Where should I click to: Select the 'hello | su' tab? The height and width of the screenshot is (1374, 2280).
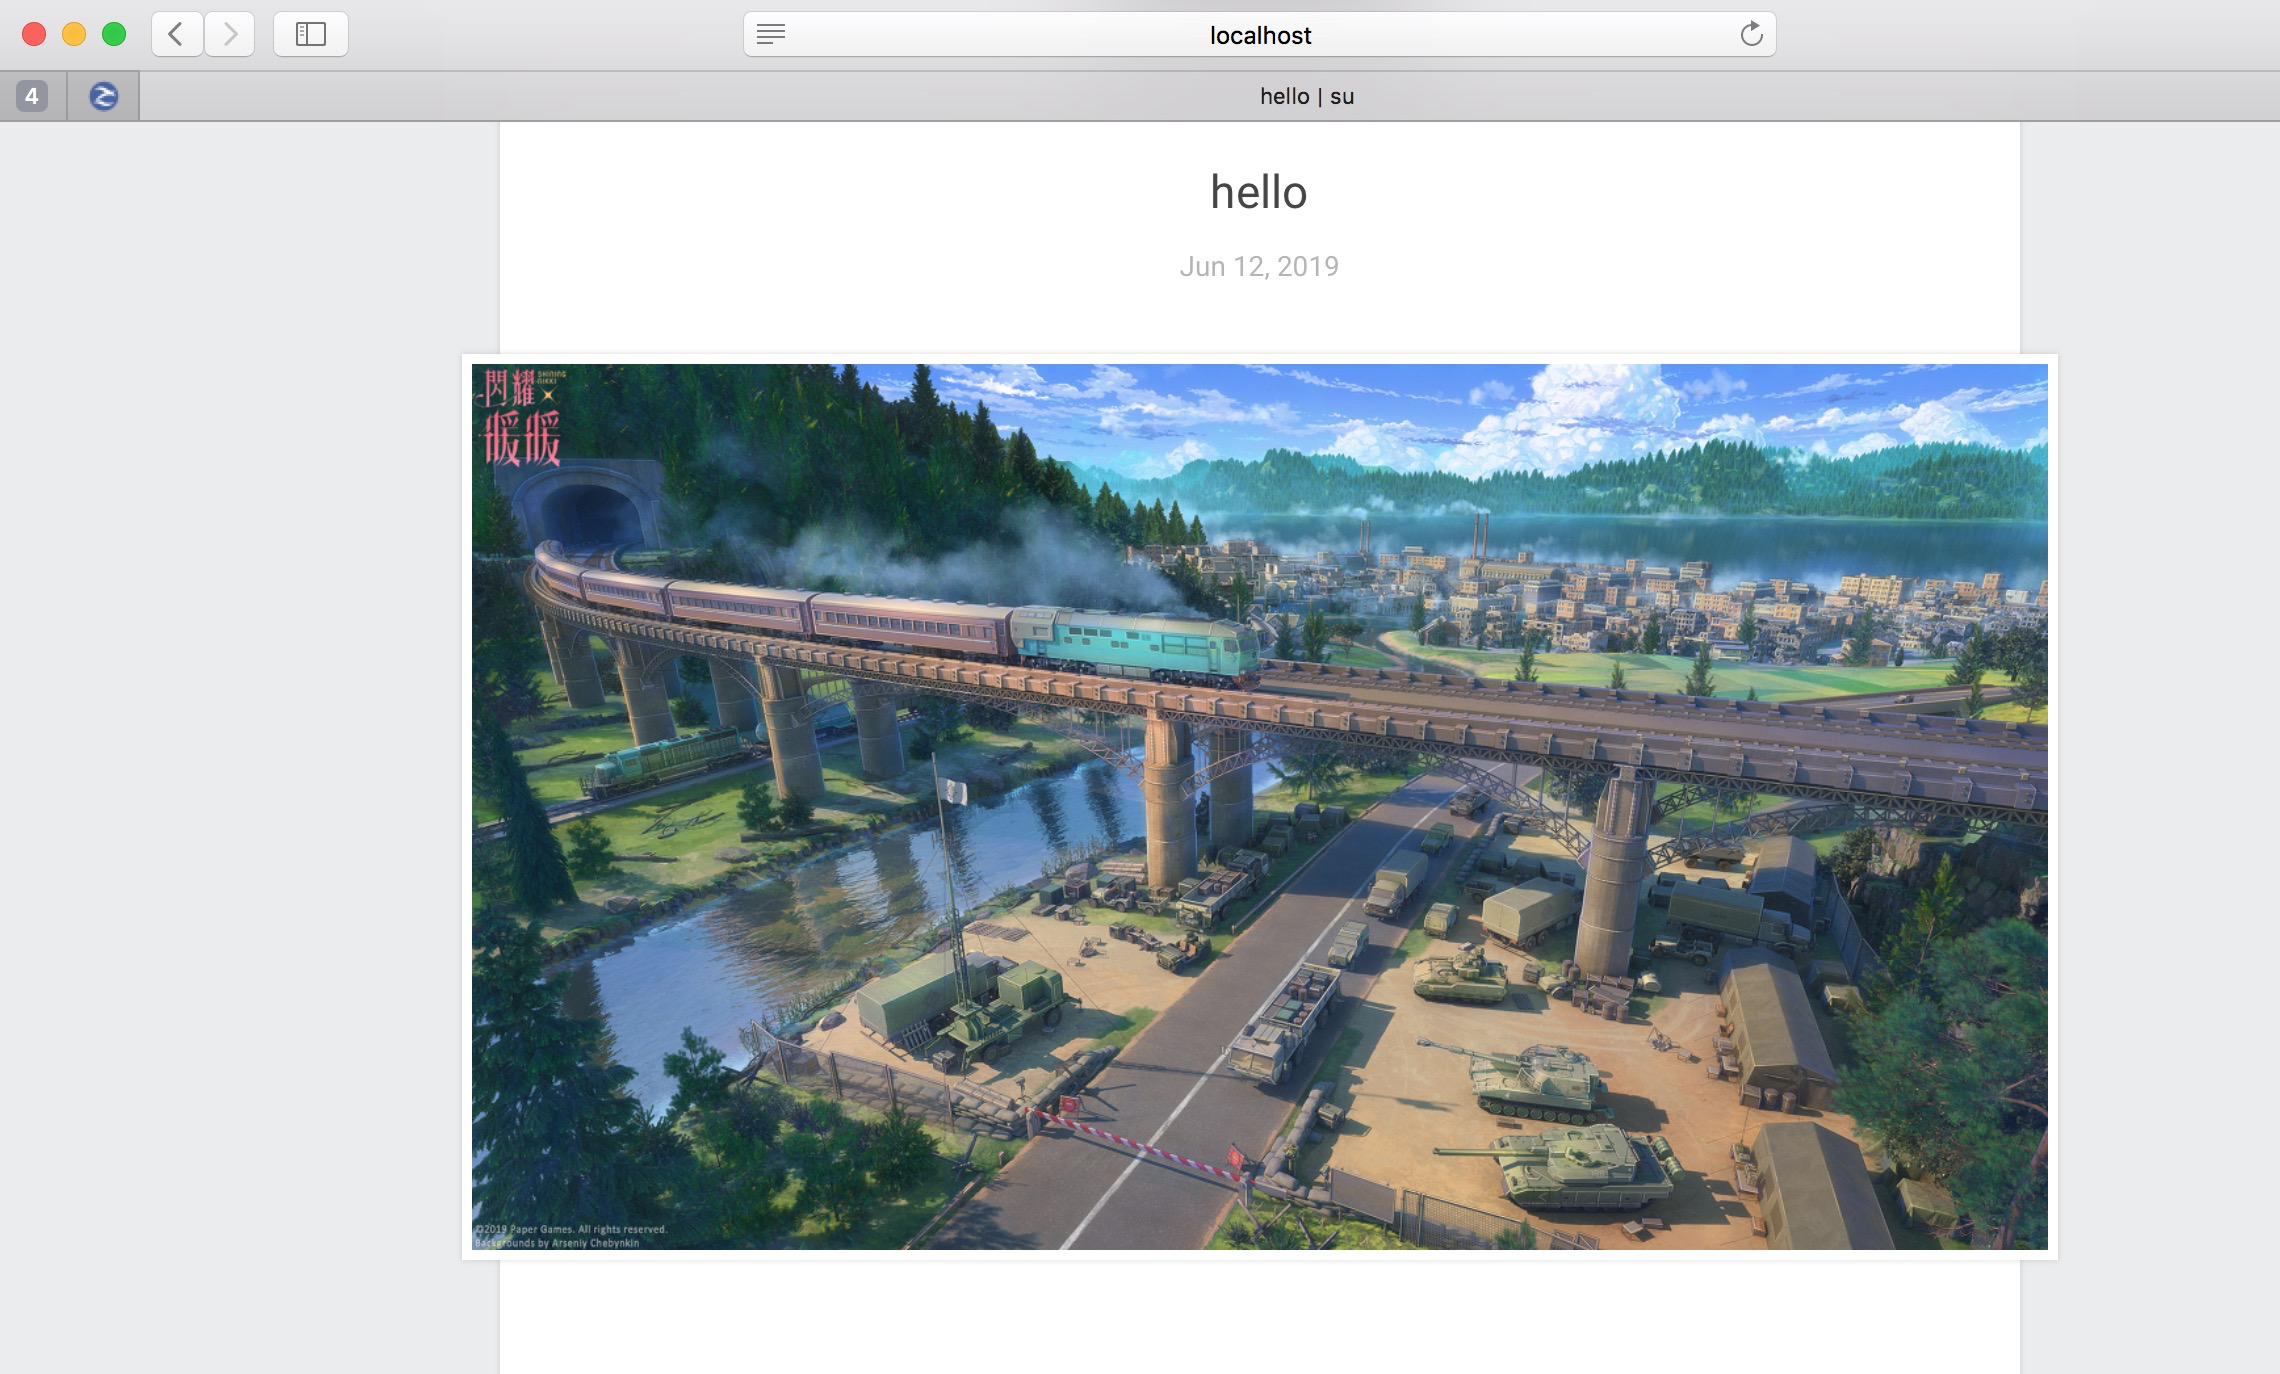click(1307, 96)
